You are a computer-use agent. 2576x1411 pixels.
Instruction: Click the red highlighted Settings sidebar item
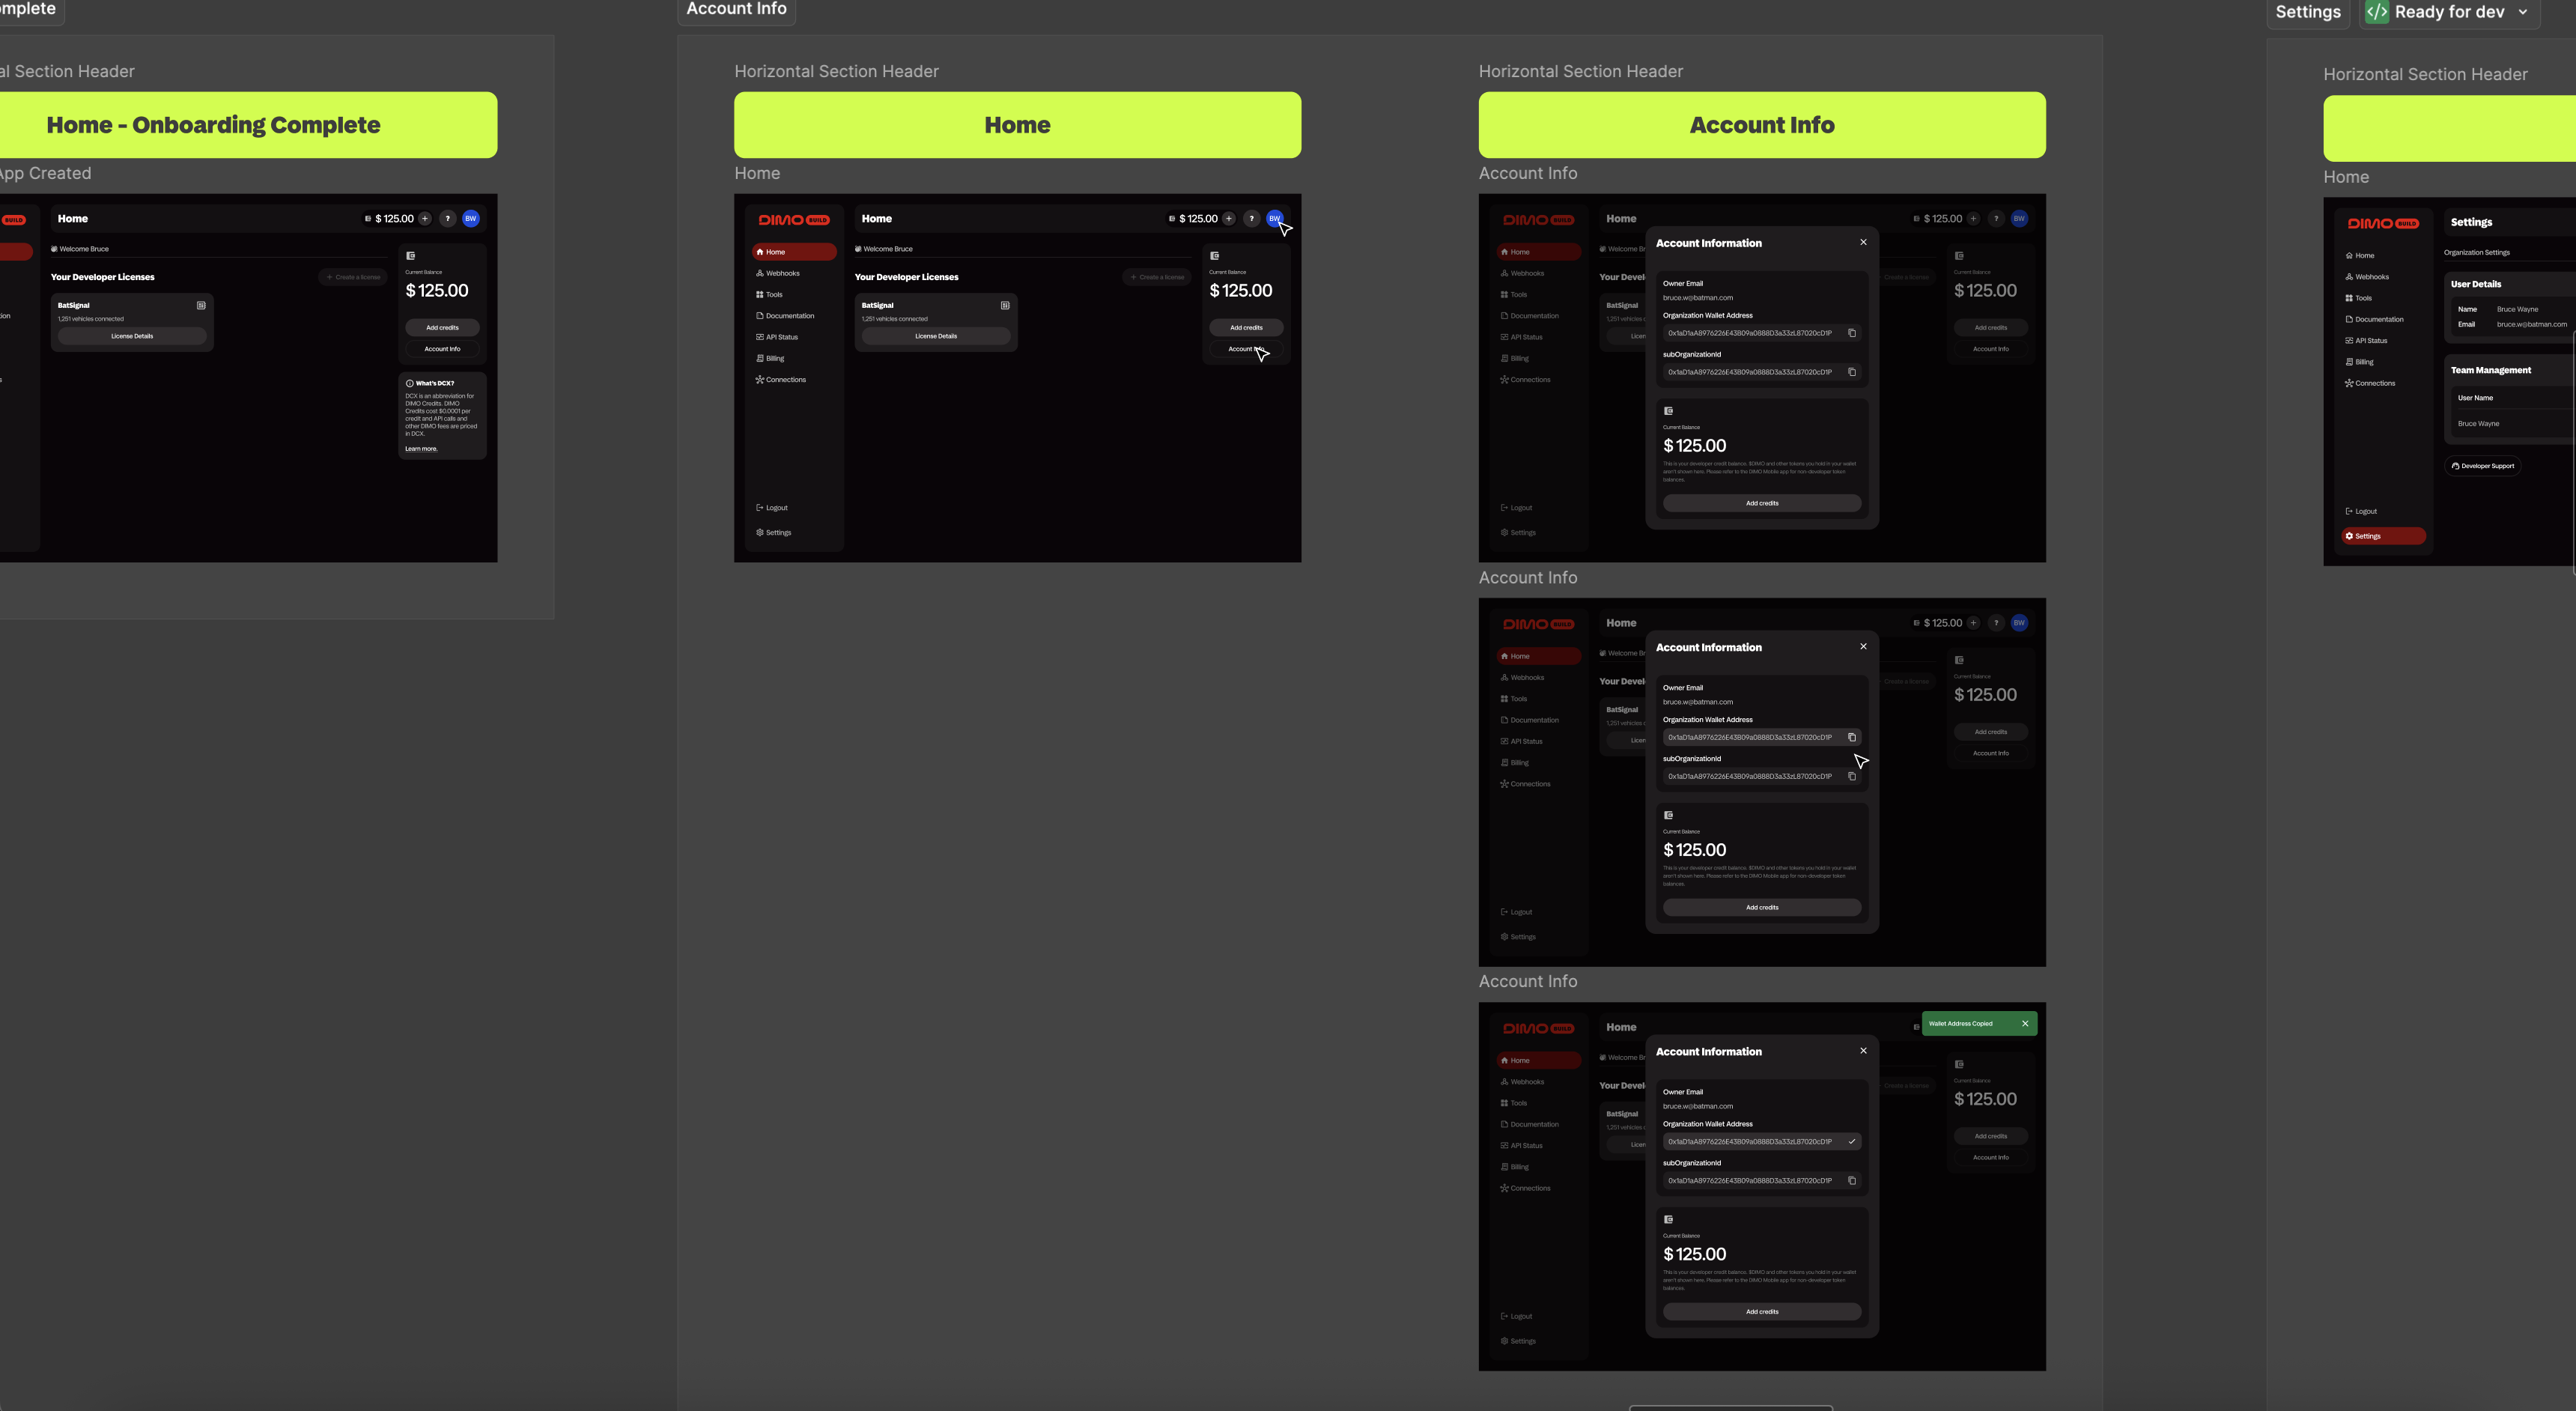pyautogui.click(x=2381, y=536)
